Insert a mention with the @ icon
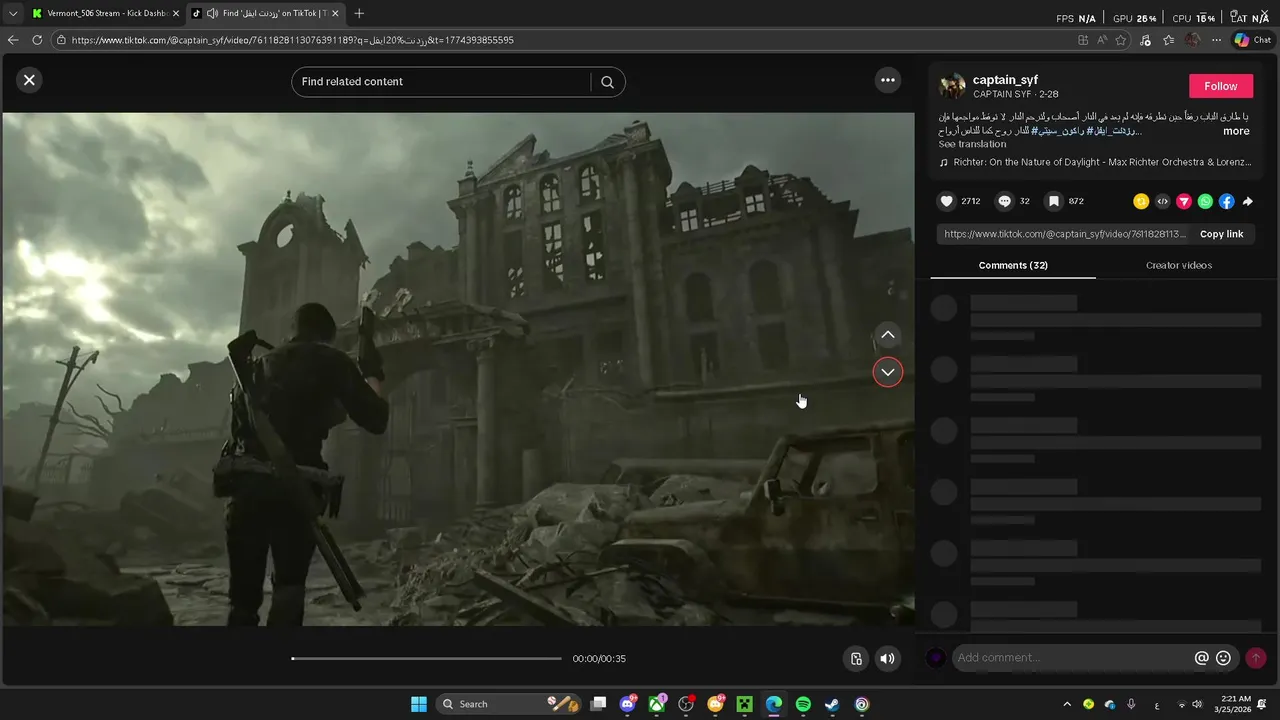This screenshot has height=720, width=1280. 1202,658
